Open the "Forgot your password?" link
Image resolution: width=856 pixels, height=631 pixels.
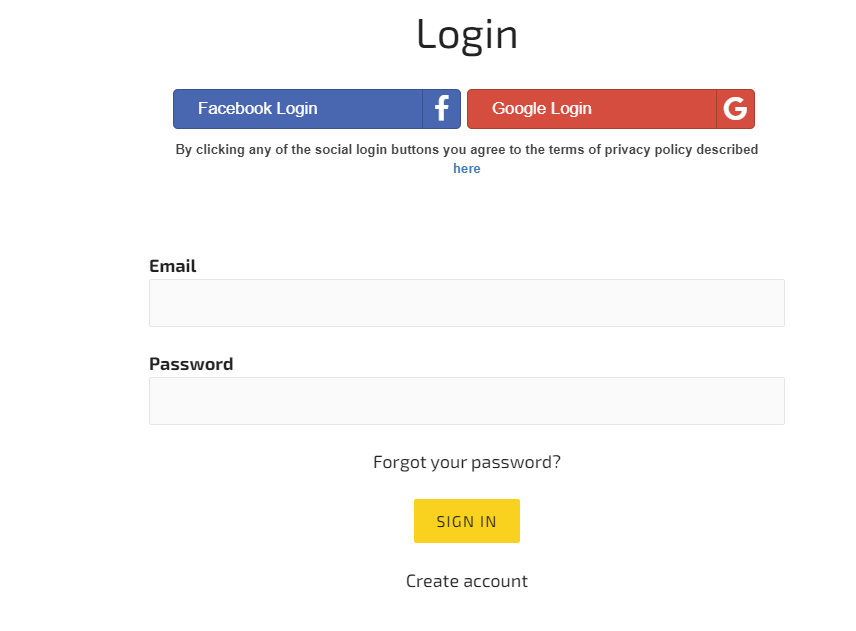(x=466, y=462)
